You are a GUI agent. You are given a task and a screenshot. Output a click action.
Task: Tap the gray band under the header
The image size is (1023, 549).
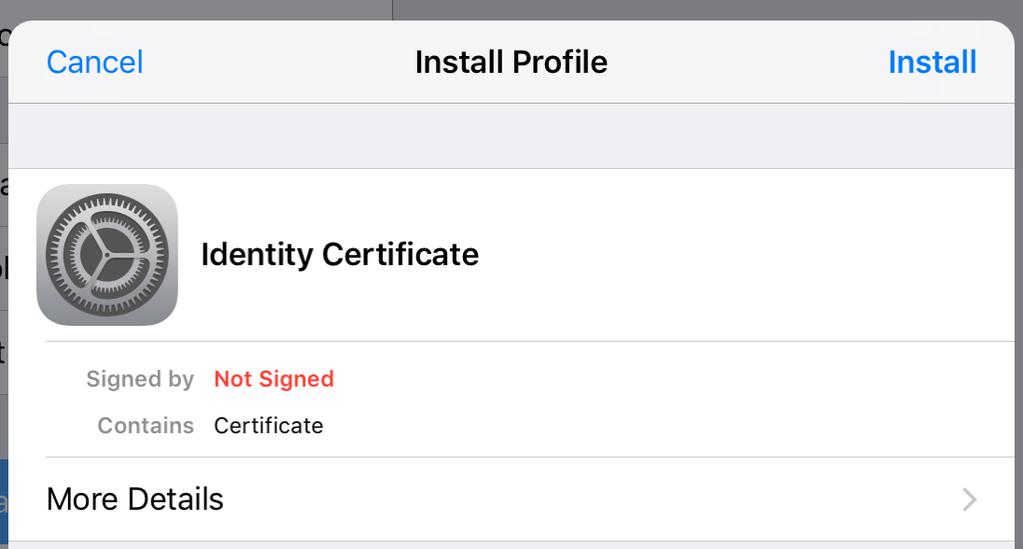(x=512, y=136)
